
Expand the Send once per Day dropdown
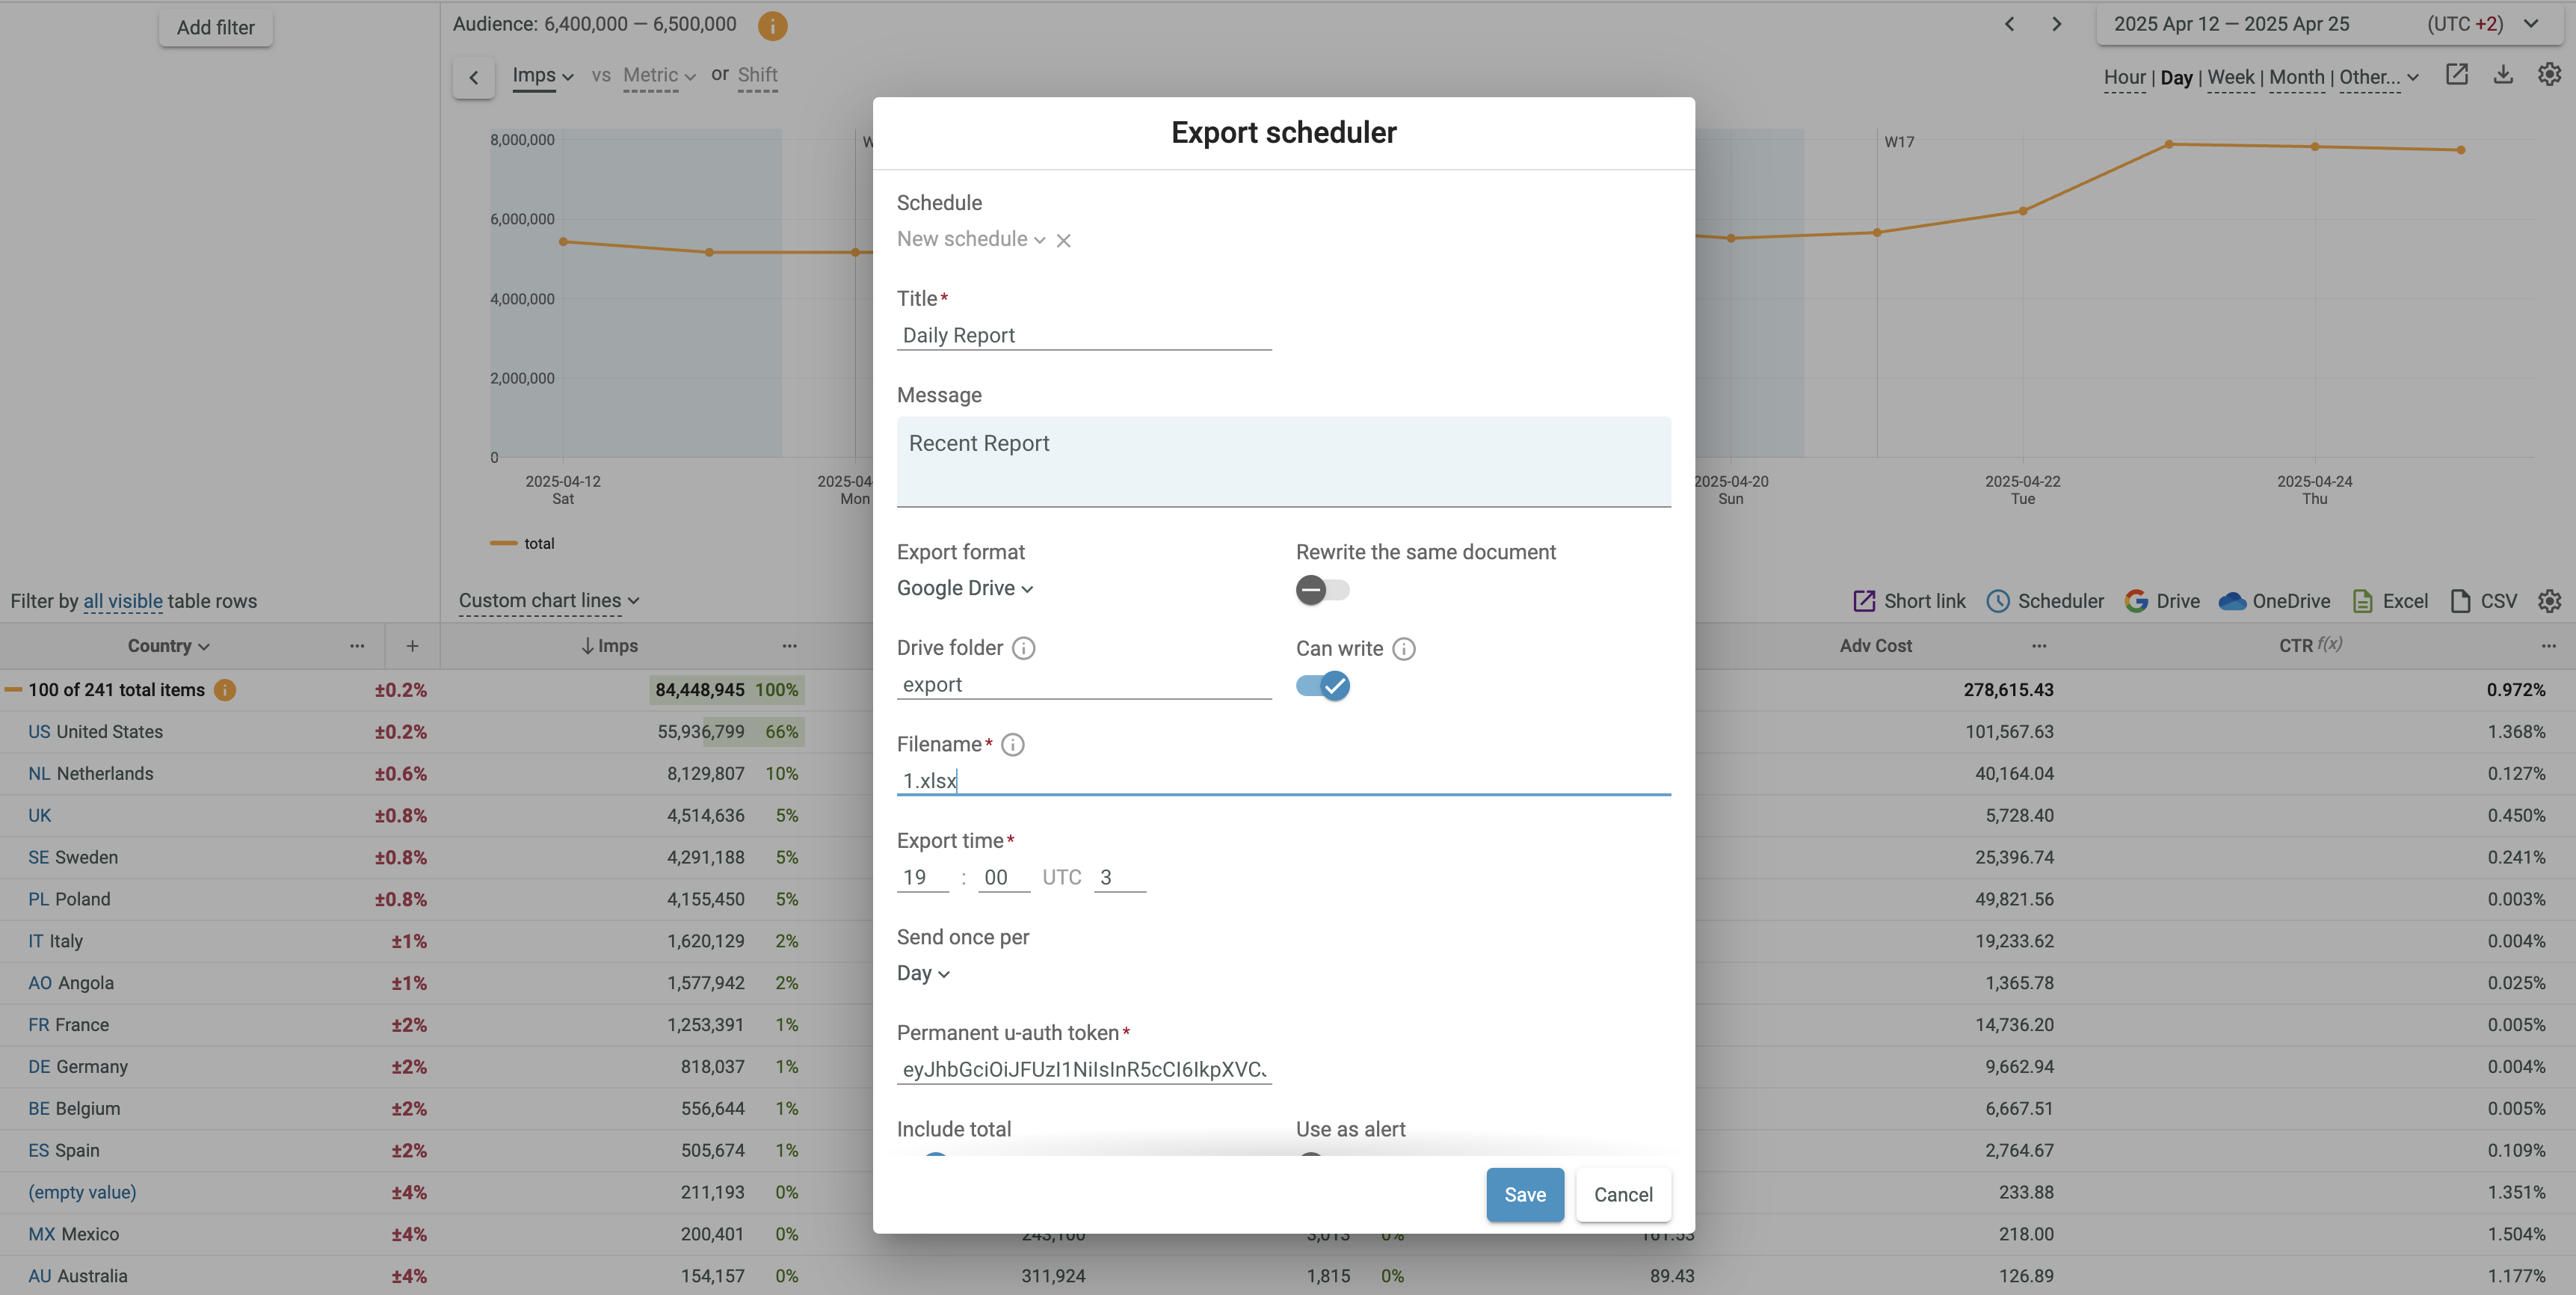coord(922,973)
